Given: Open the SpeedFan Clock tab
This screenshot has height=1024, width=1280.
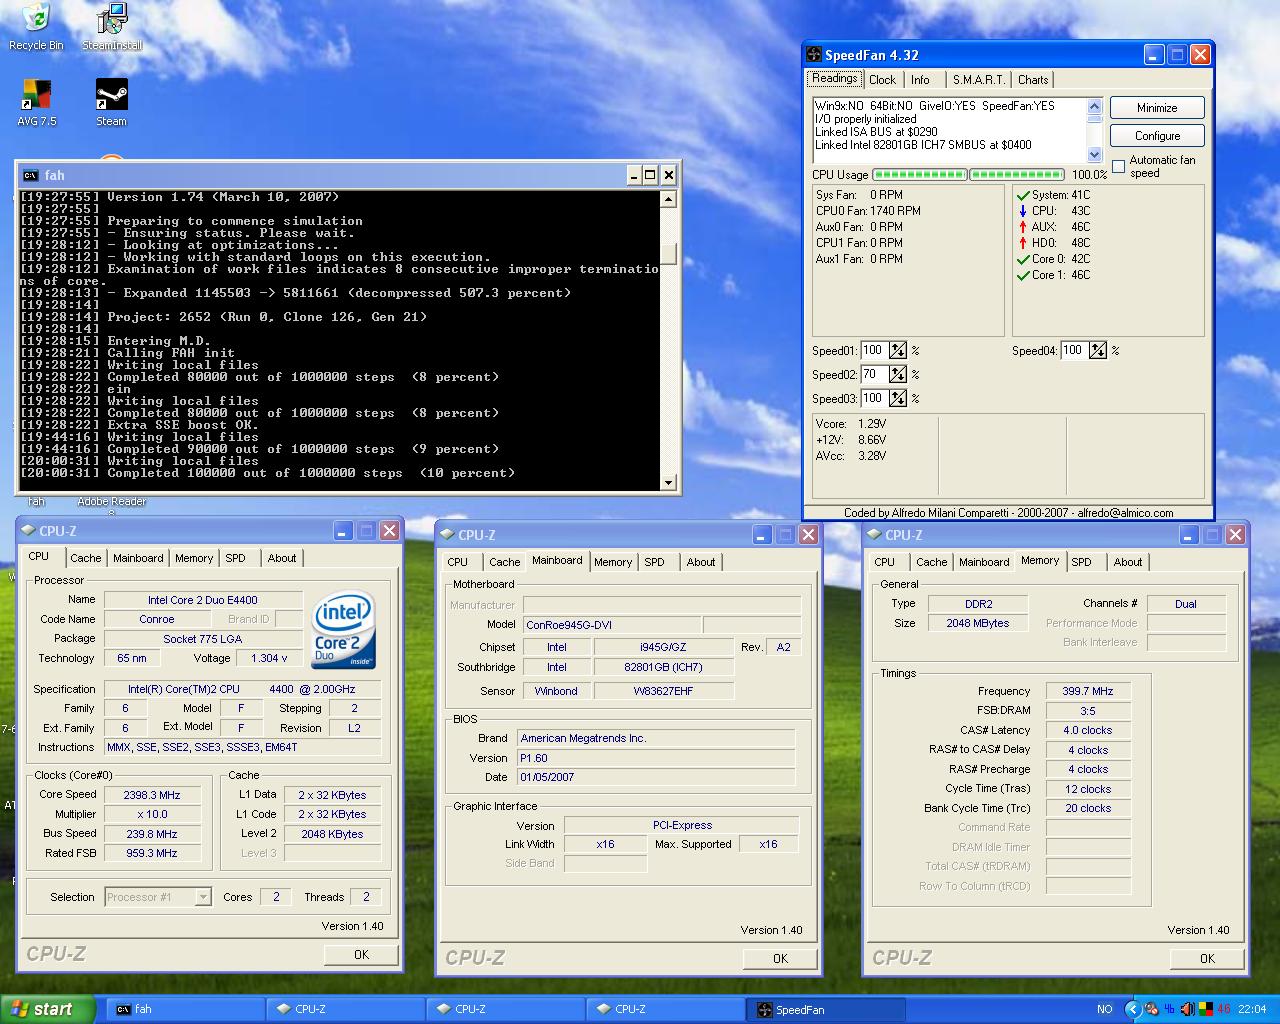Looking at the screenshot, I should tap(882, 80).
